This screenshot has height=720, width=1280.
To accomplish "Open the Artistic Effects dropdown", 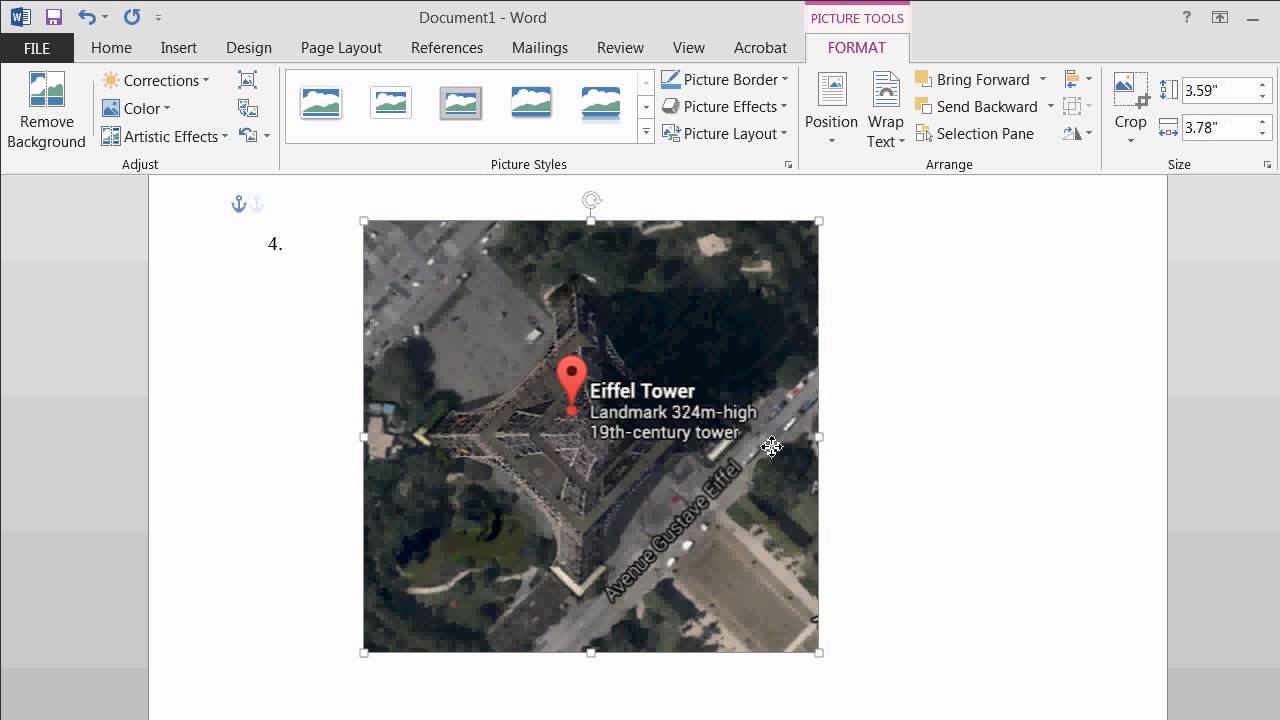I will click(x=165, y=136).
